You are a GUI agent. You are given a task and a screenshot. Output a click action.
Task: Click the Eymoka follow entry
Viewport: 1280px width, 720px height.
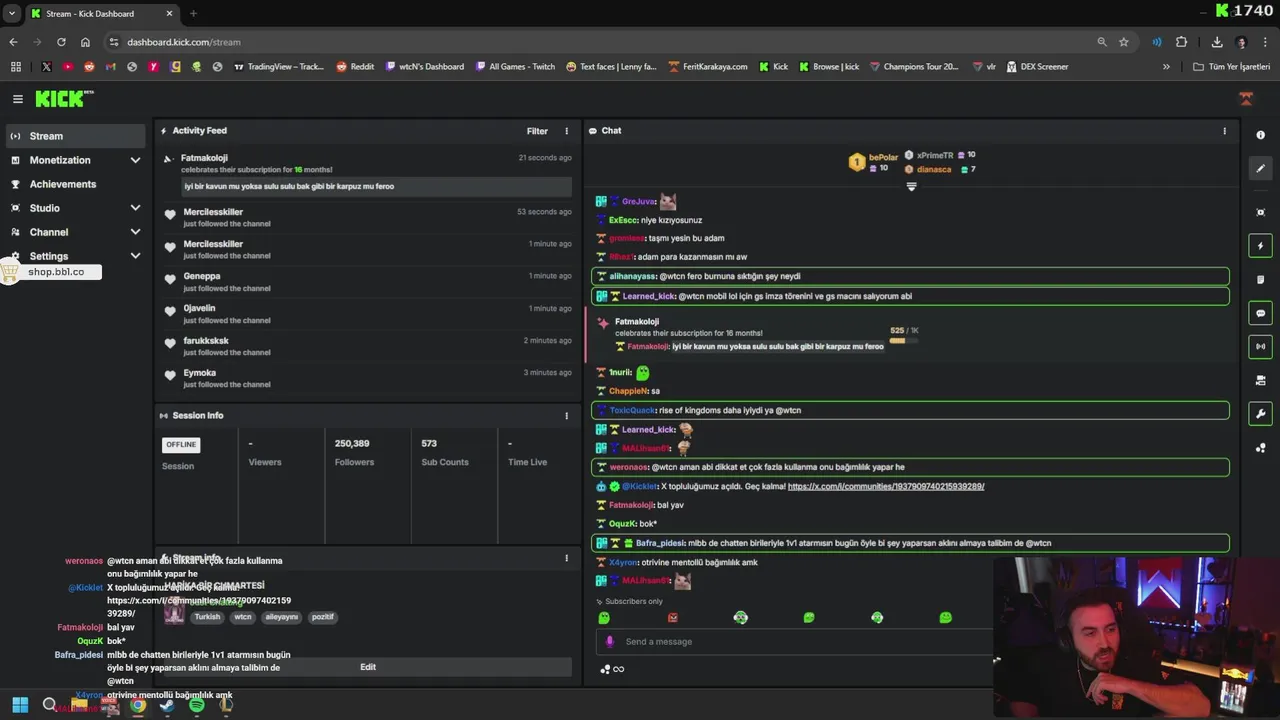pyautogui.click(x=368, y=378)
